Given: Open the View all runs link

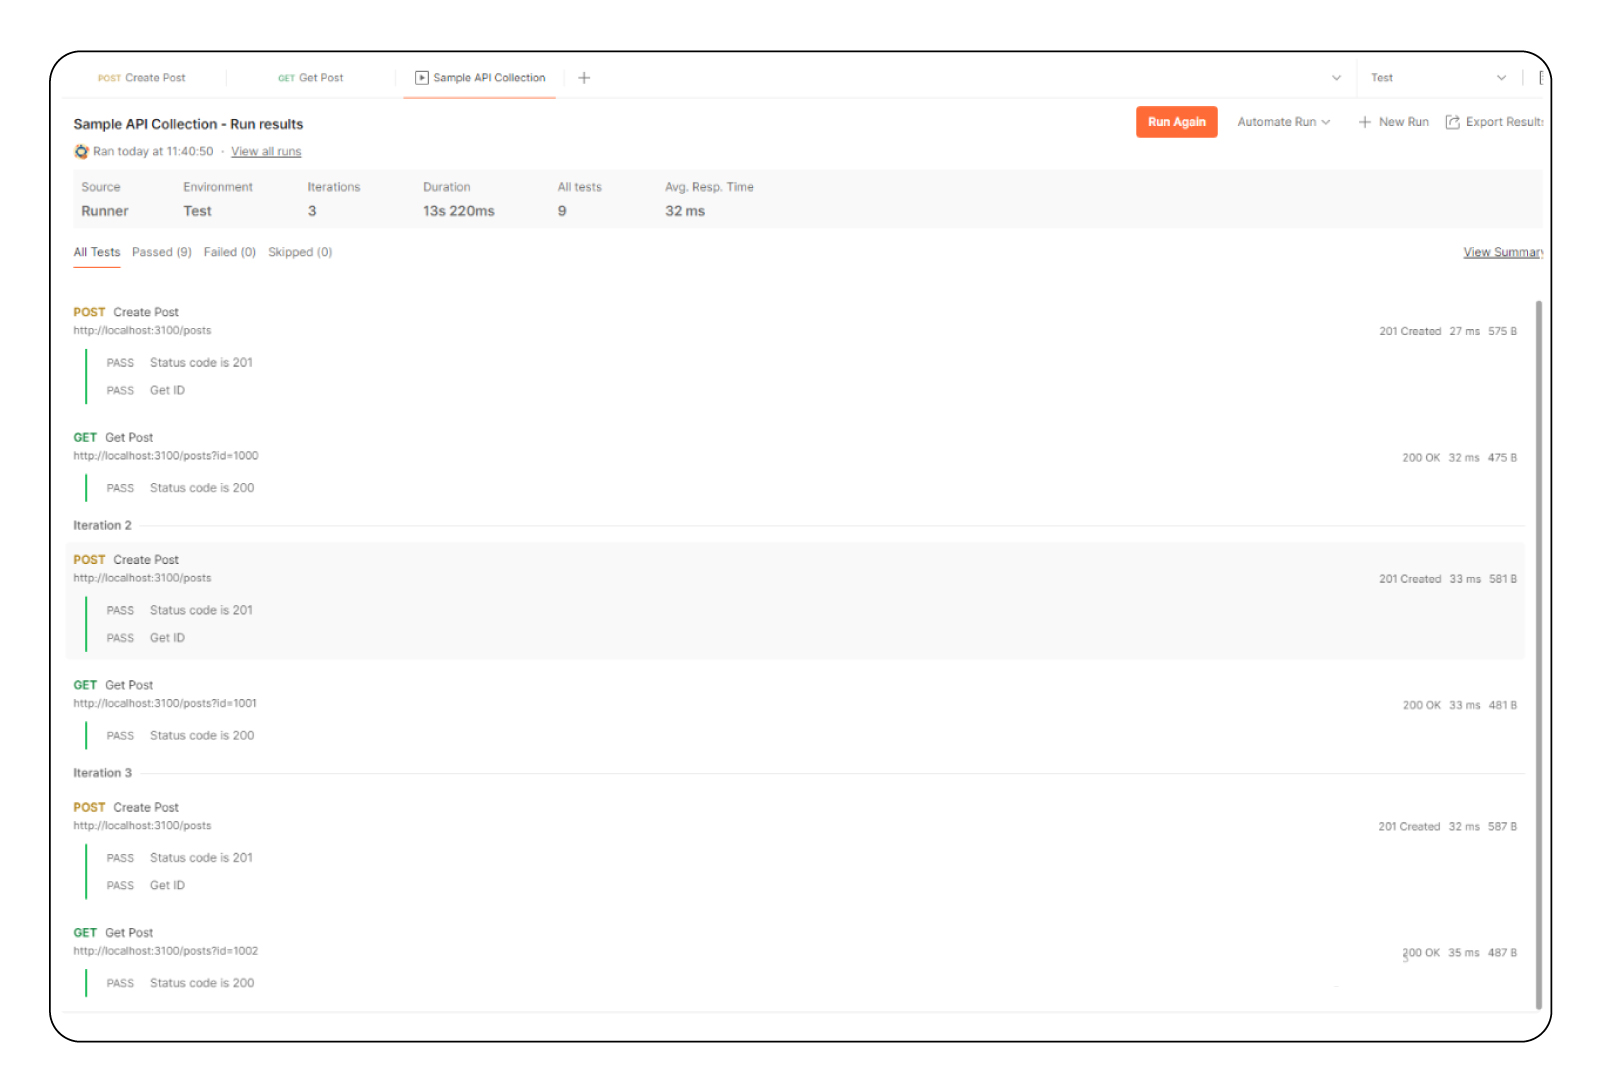Looking at the screenshot, I should coord(265,151).
